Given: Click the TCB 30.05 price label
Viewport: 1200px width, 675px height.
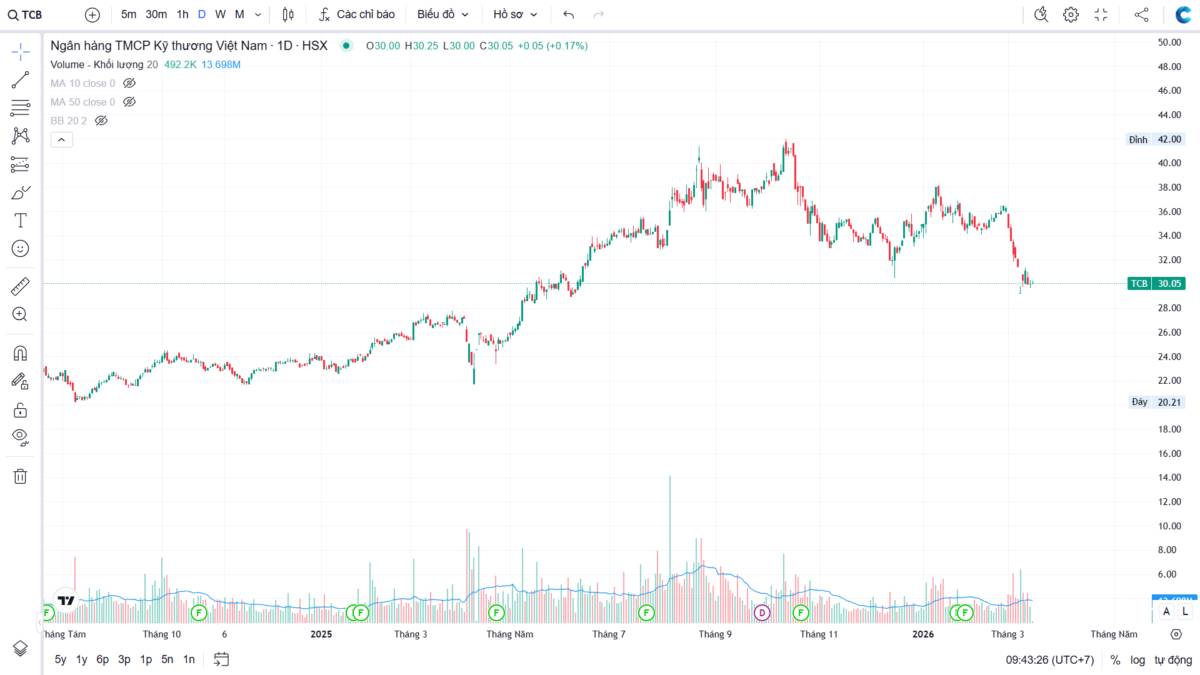Looking at the screenshot, I should point(1156,283).
